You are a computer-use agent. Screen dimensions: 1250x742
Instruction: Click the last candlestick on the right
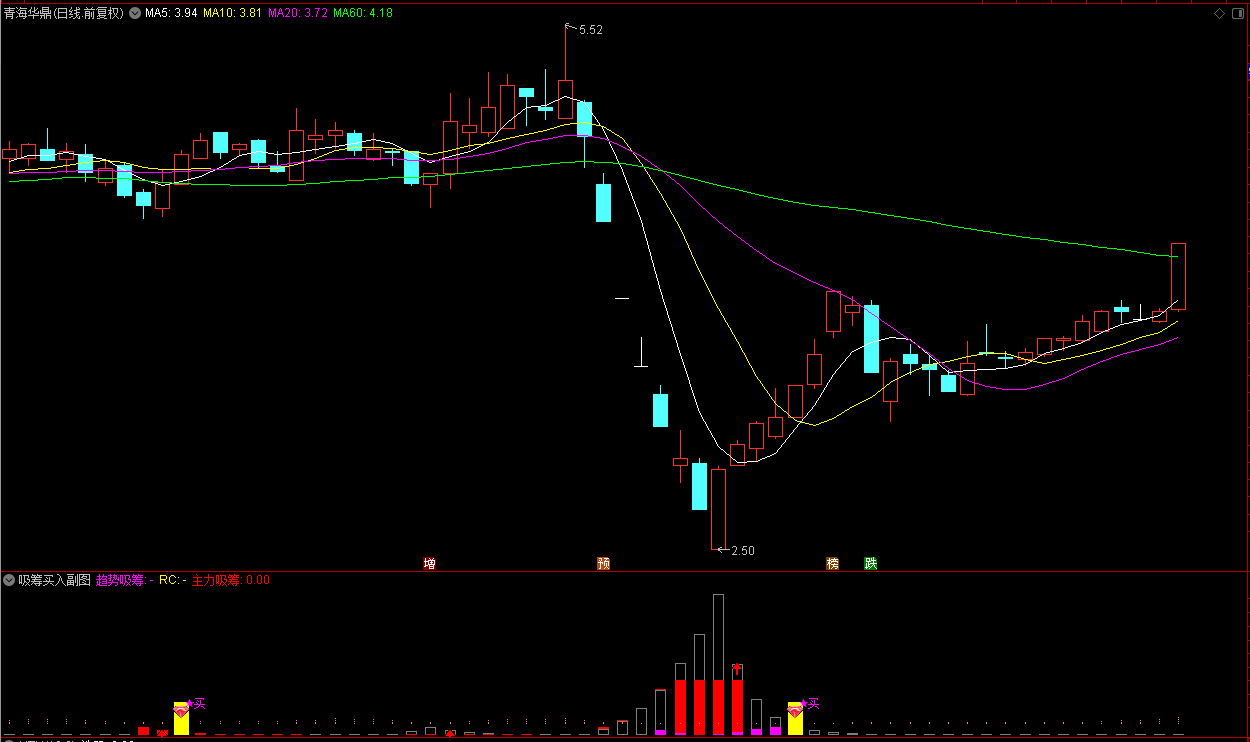(1179, 277)
